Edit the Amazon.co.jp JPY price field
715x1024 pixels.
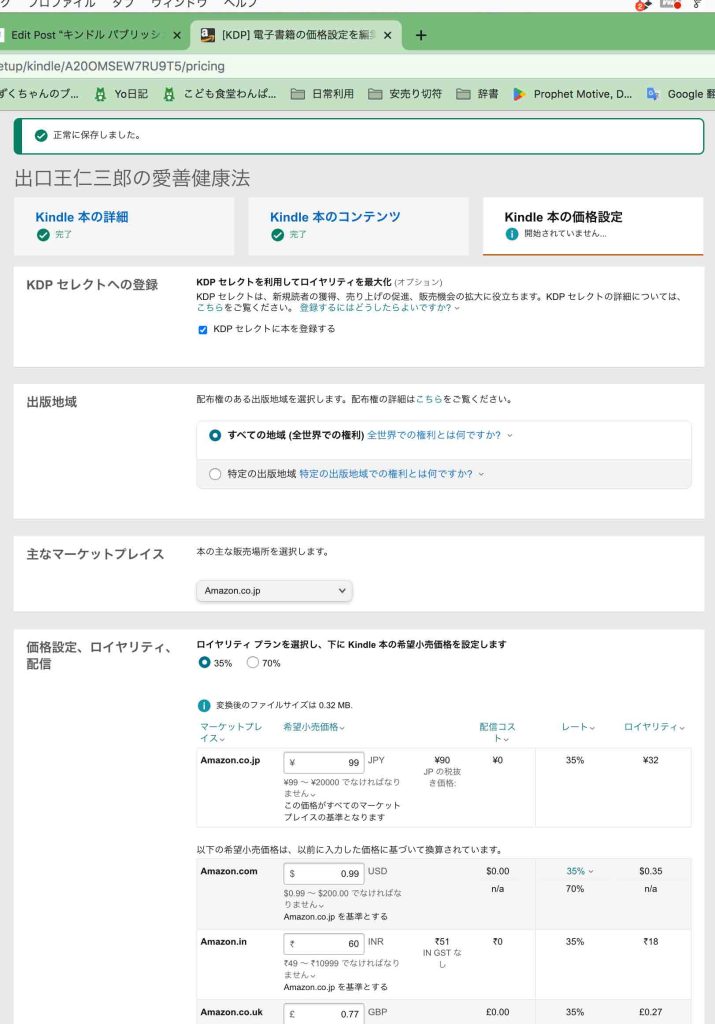click(x=324, y=762)
